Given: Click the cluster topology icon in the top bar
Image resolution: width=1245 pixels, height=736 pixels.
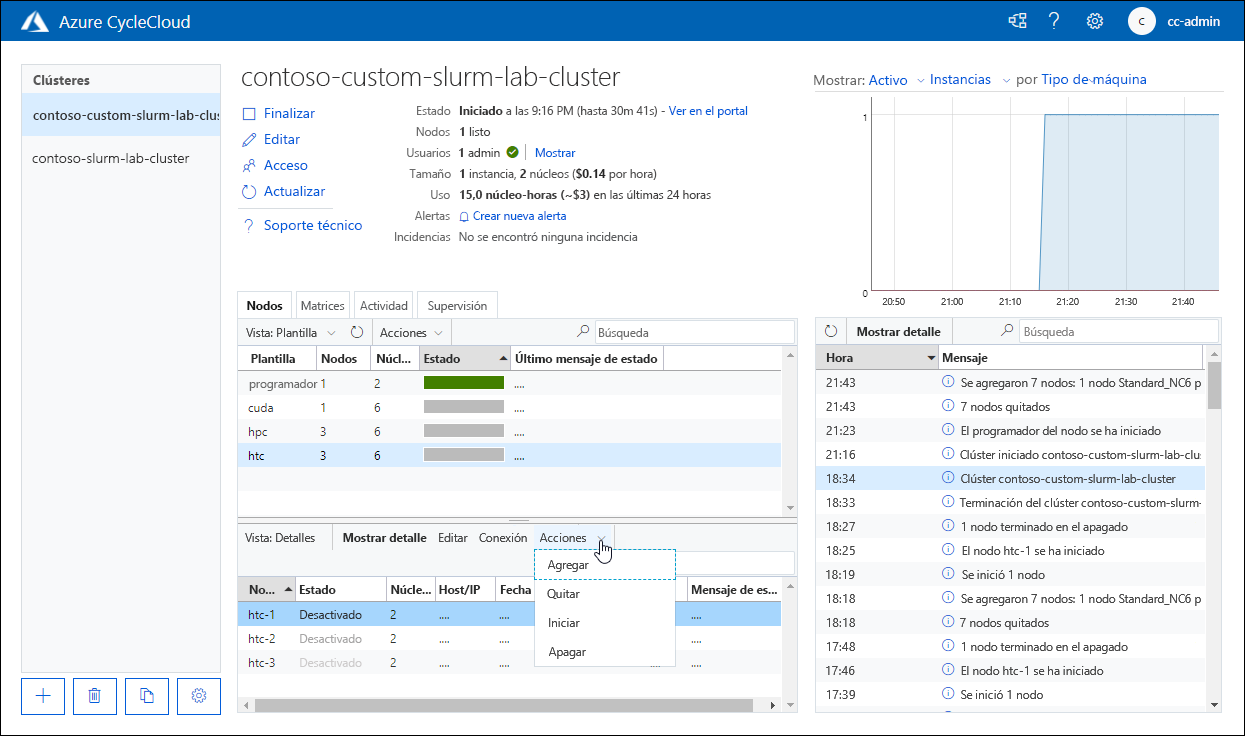Looking at the screenshot, I should [1016, 20].
